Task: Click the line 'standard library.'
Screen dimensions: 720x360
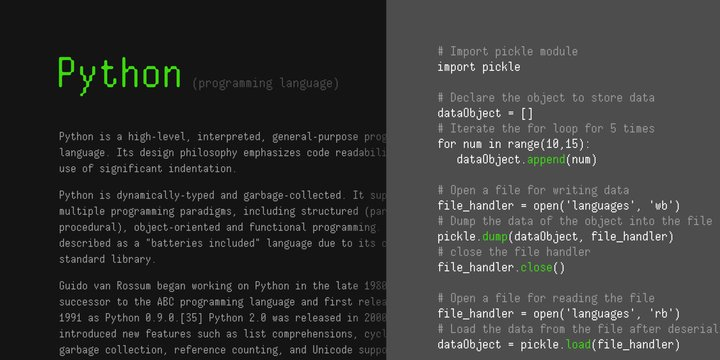Action: [x=107, y=259]
